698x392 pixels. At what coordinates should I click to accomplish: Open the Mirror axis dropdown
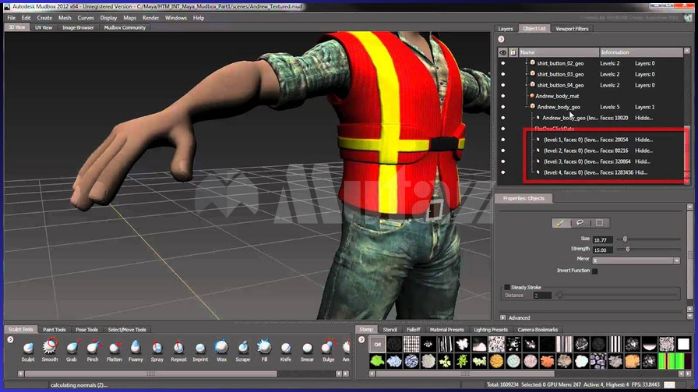tap(635, 260)
